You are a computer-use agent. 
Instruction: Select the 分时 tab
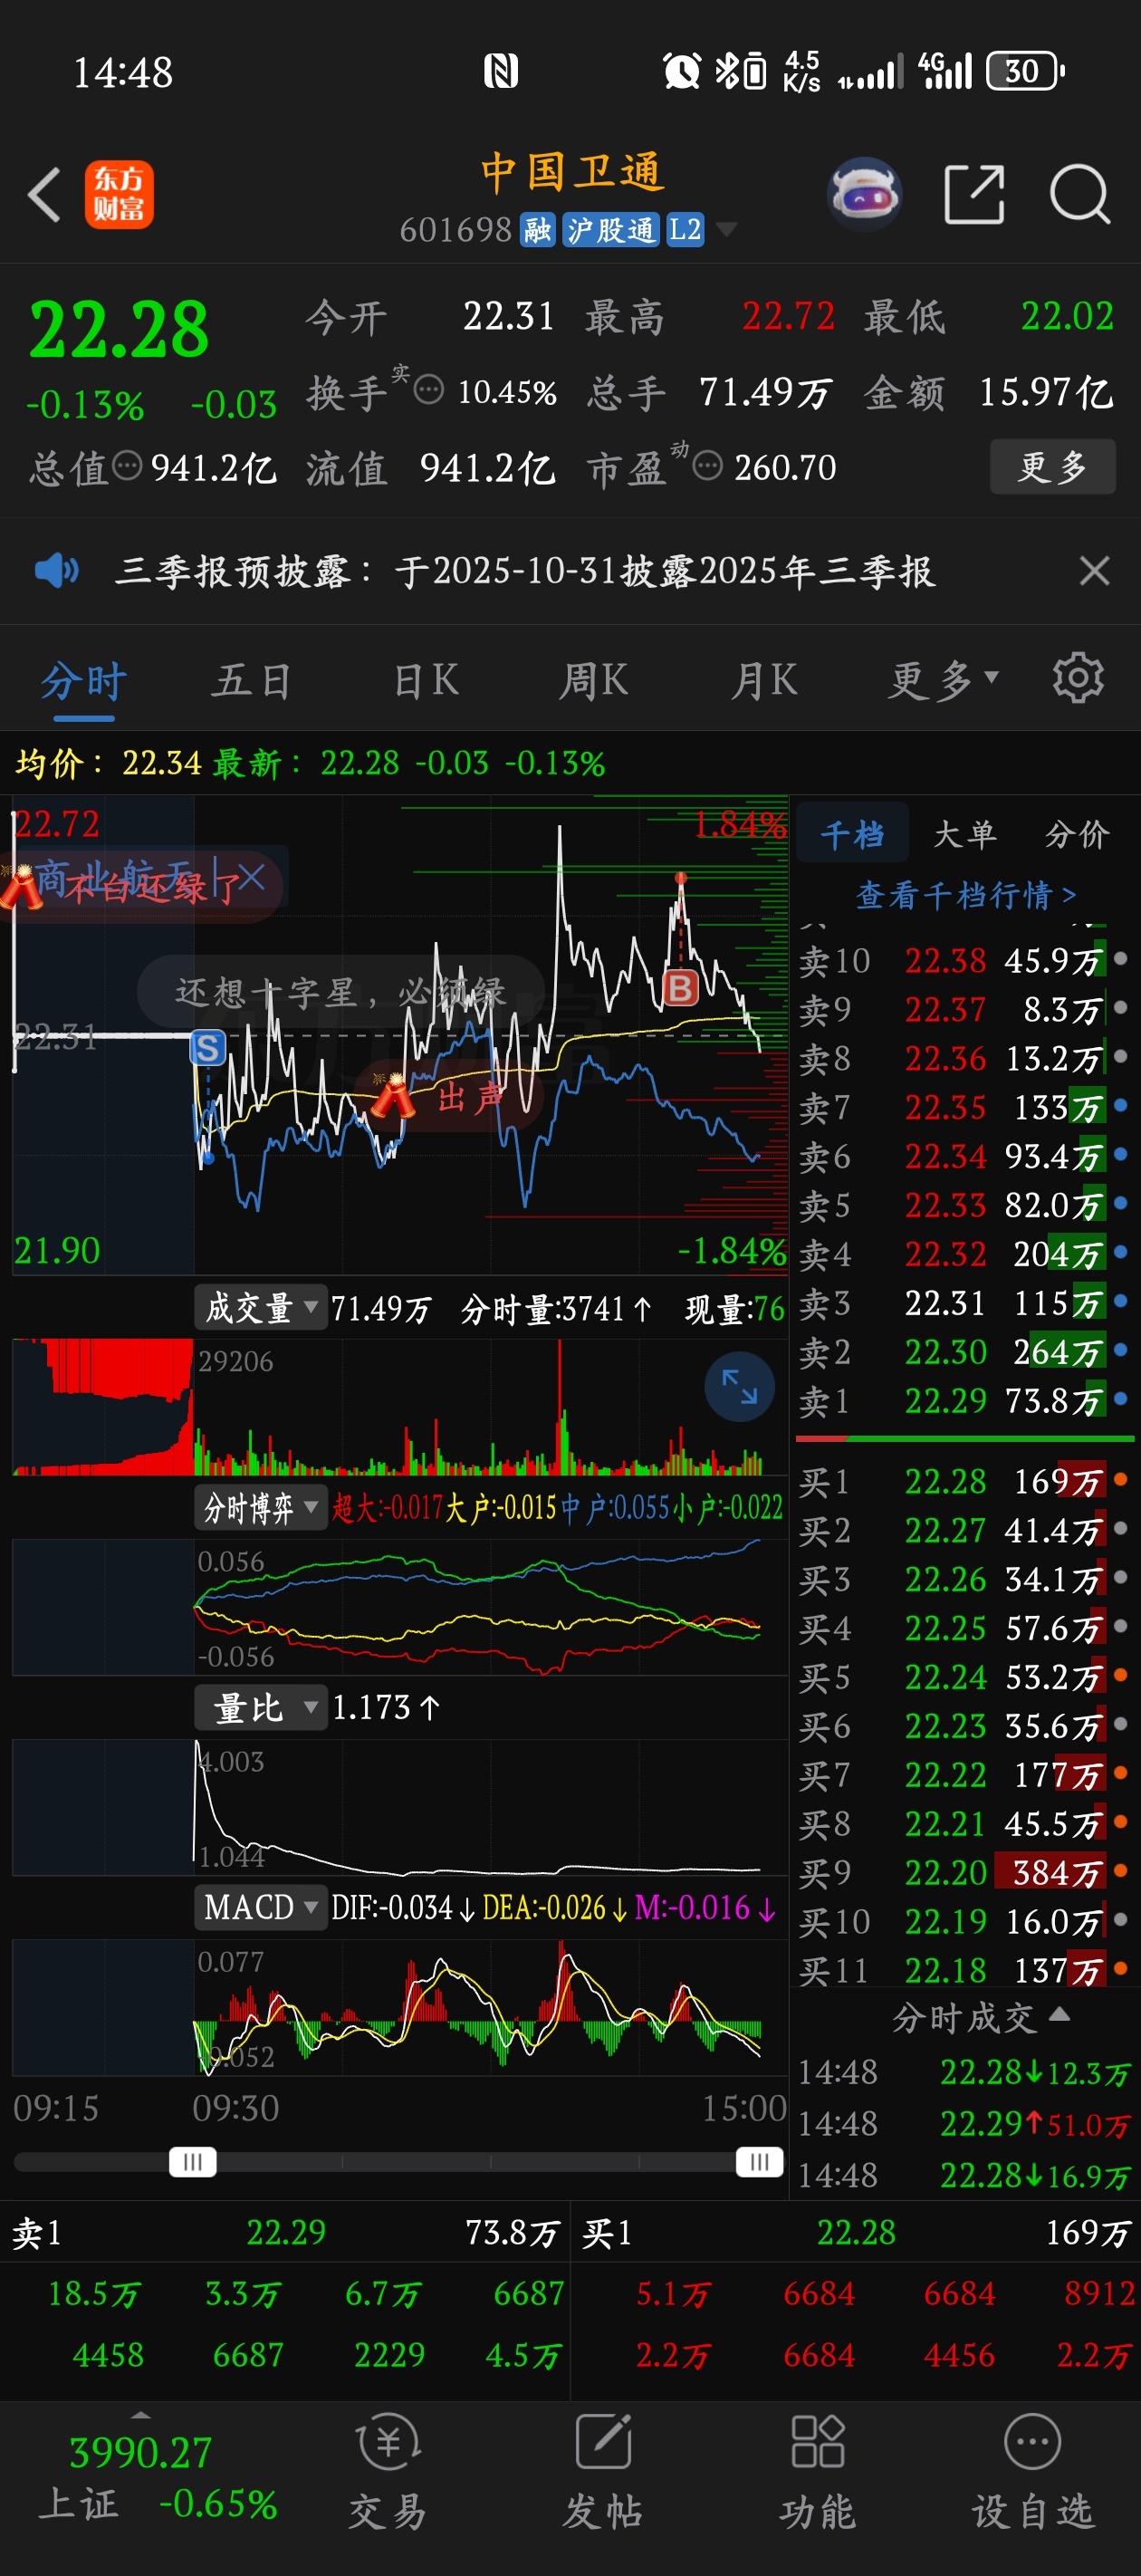click(x=83, y=681)
